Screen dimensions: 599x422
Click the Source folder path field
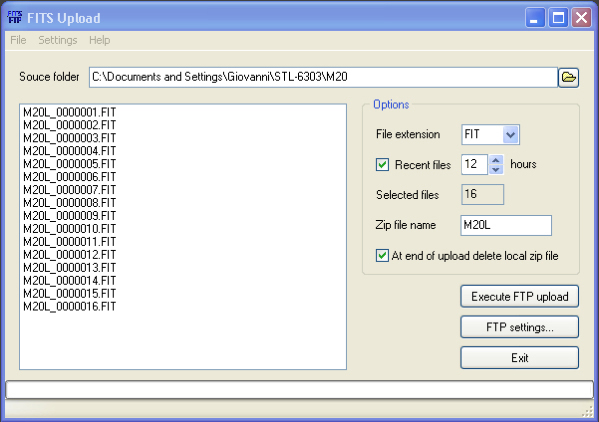tap(323, 78)
